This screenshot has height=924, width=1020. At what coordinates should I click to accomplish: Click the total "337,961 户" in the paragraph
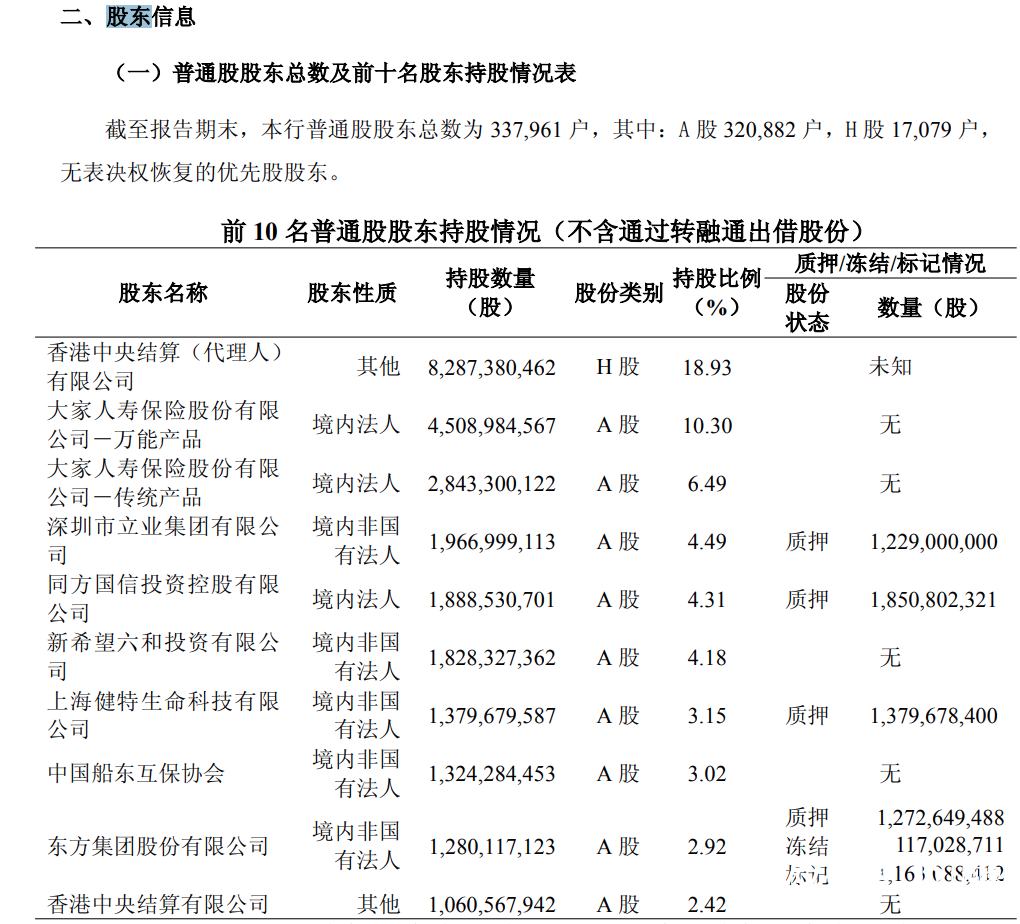pyautogui.click(x=539, y=129)
